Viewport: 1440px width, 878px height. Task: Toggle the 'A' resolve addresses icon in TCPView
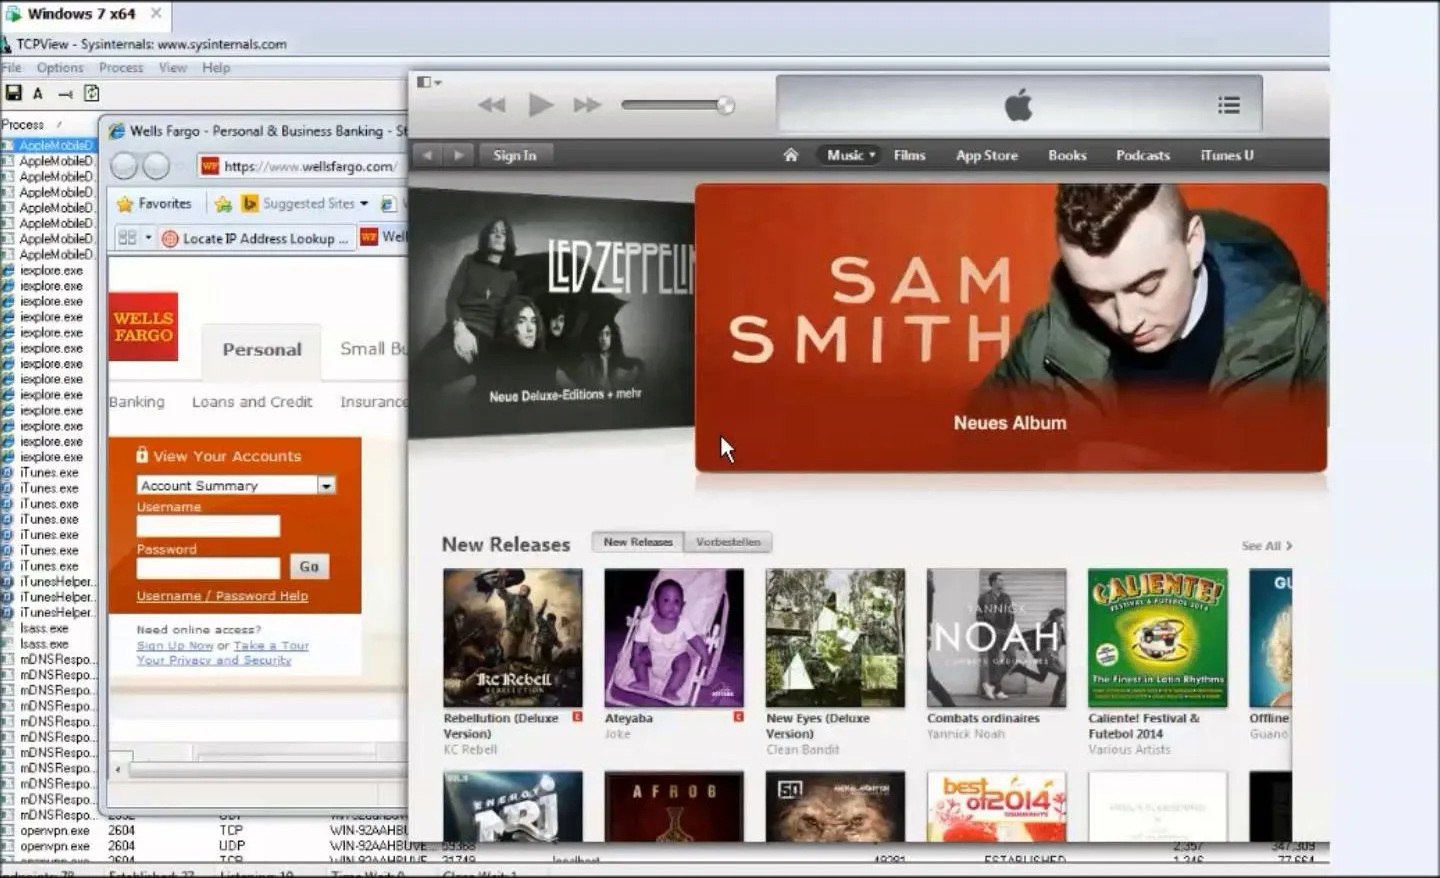38,93
